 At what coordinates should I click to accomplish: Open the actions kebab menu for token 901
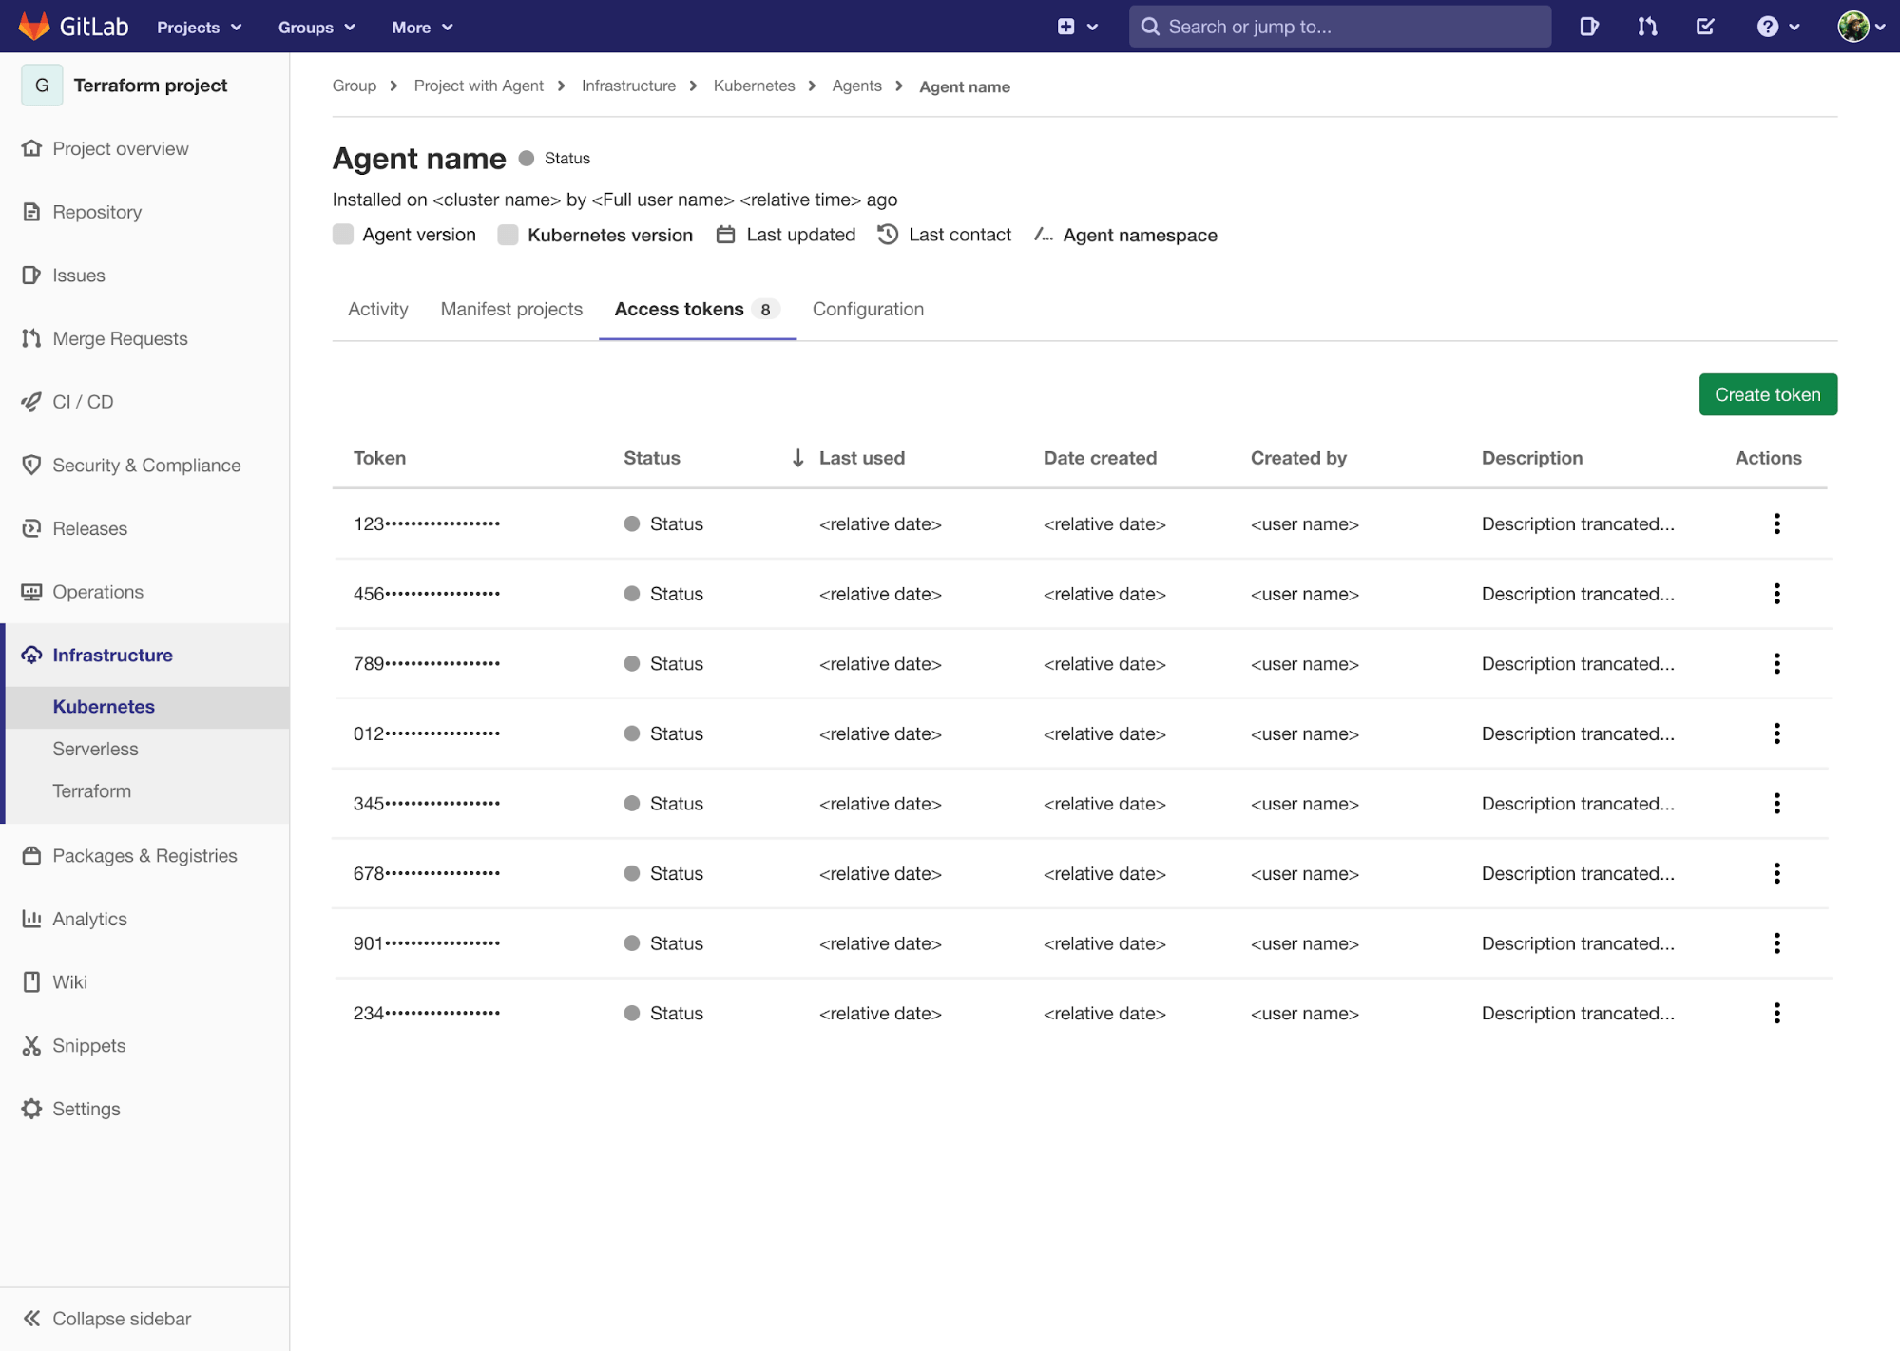(1777, 942)
